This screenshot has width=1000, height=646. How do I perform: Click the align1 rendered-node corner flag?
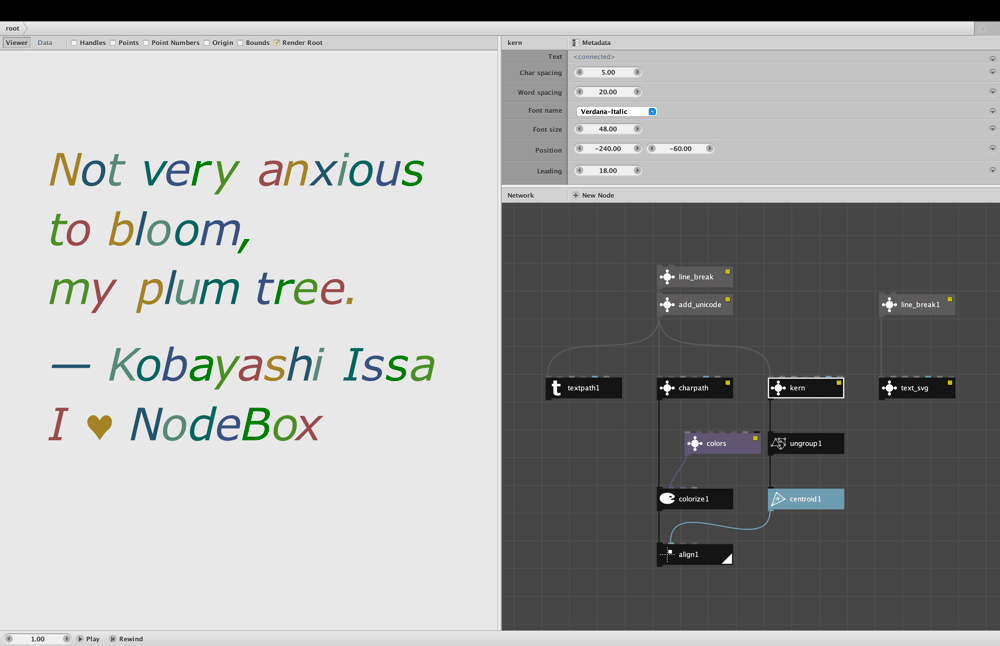(x=728, y=559)
